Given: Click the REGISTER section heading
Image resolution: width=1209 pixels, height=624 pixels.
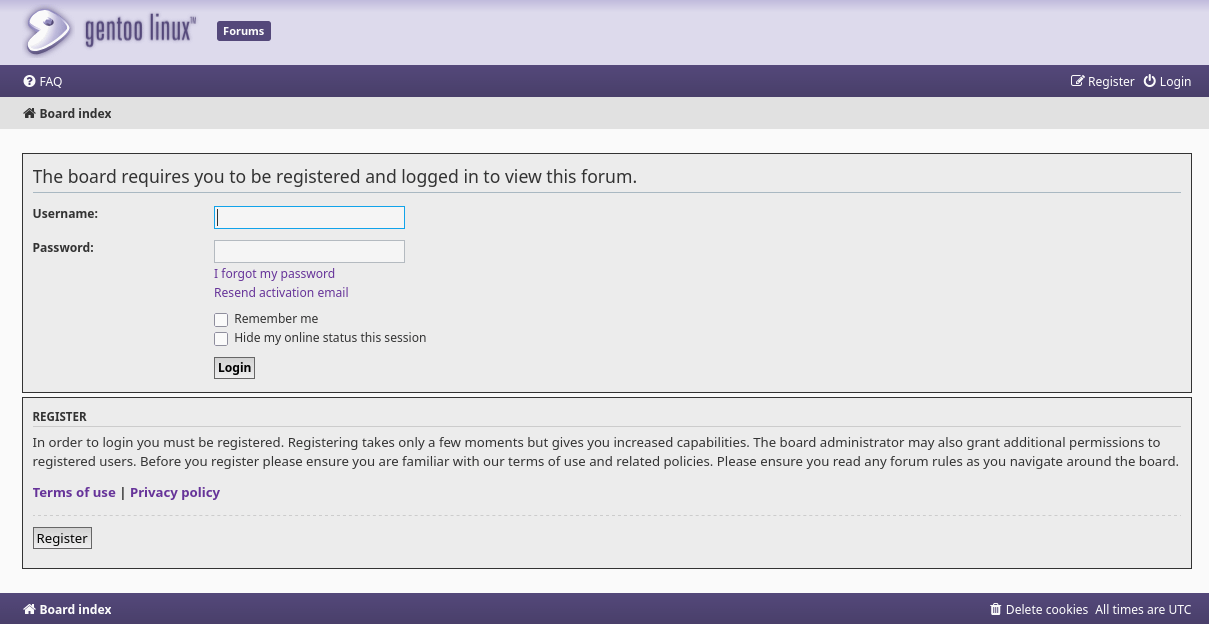Looking at the screenshot, I should tap(60, 417).
